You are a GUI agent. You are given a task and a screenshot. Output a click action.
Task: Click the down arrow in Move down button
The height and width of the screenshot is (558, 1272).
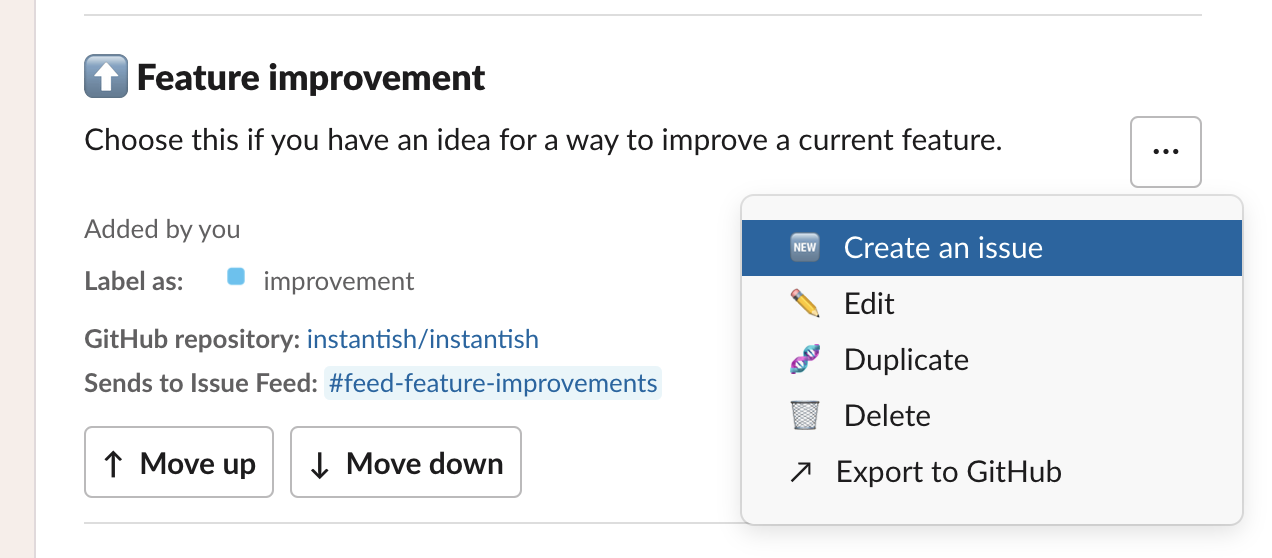coord(320,465)
